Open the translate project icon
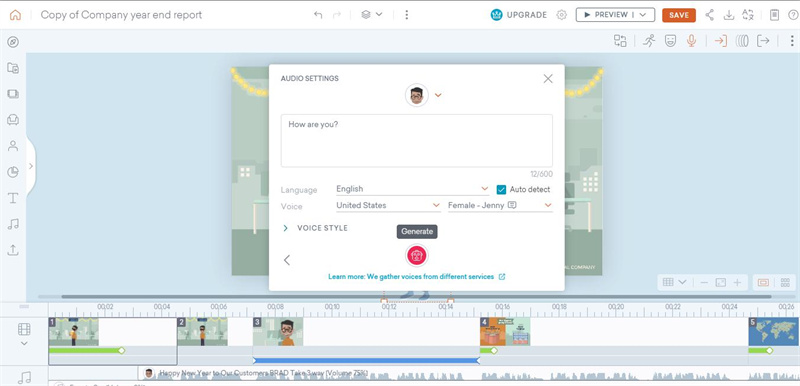Screen dimensions: 800x386 (x=748, y=15)
